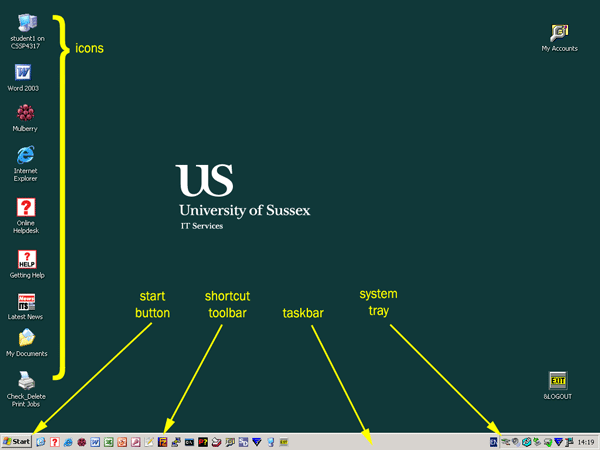Launch Internet Explorer from the shortcut toolbar
Image resolution: width=600 pixels, height=450 pixels.
(68, 442)
